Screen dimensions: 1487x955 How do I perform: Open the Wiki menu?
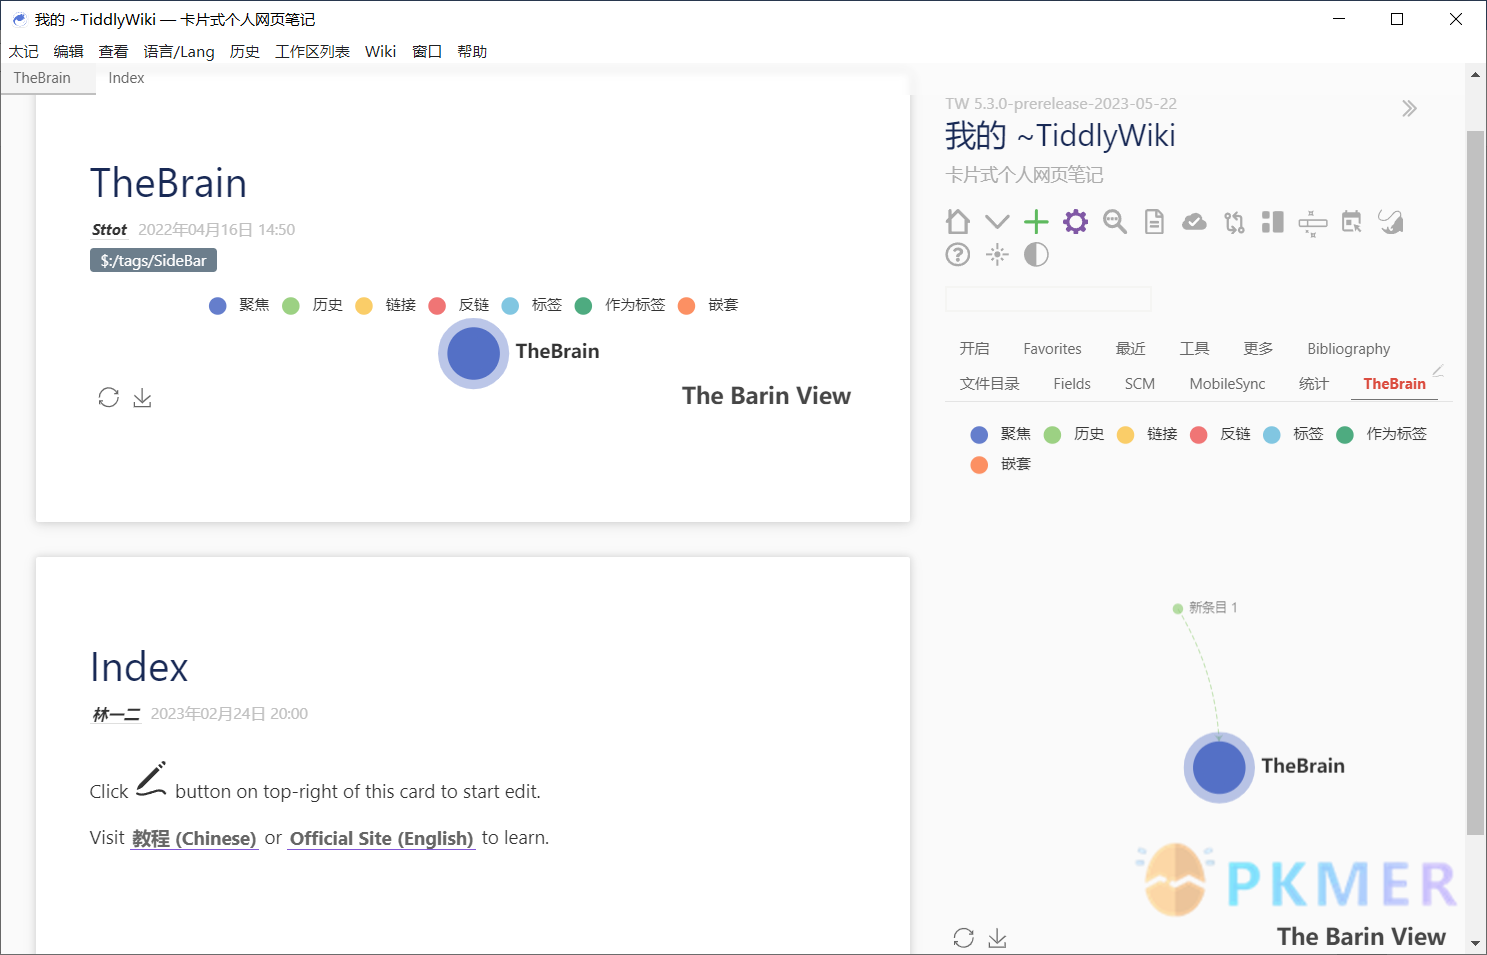click(381, 51)
